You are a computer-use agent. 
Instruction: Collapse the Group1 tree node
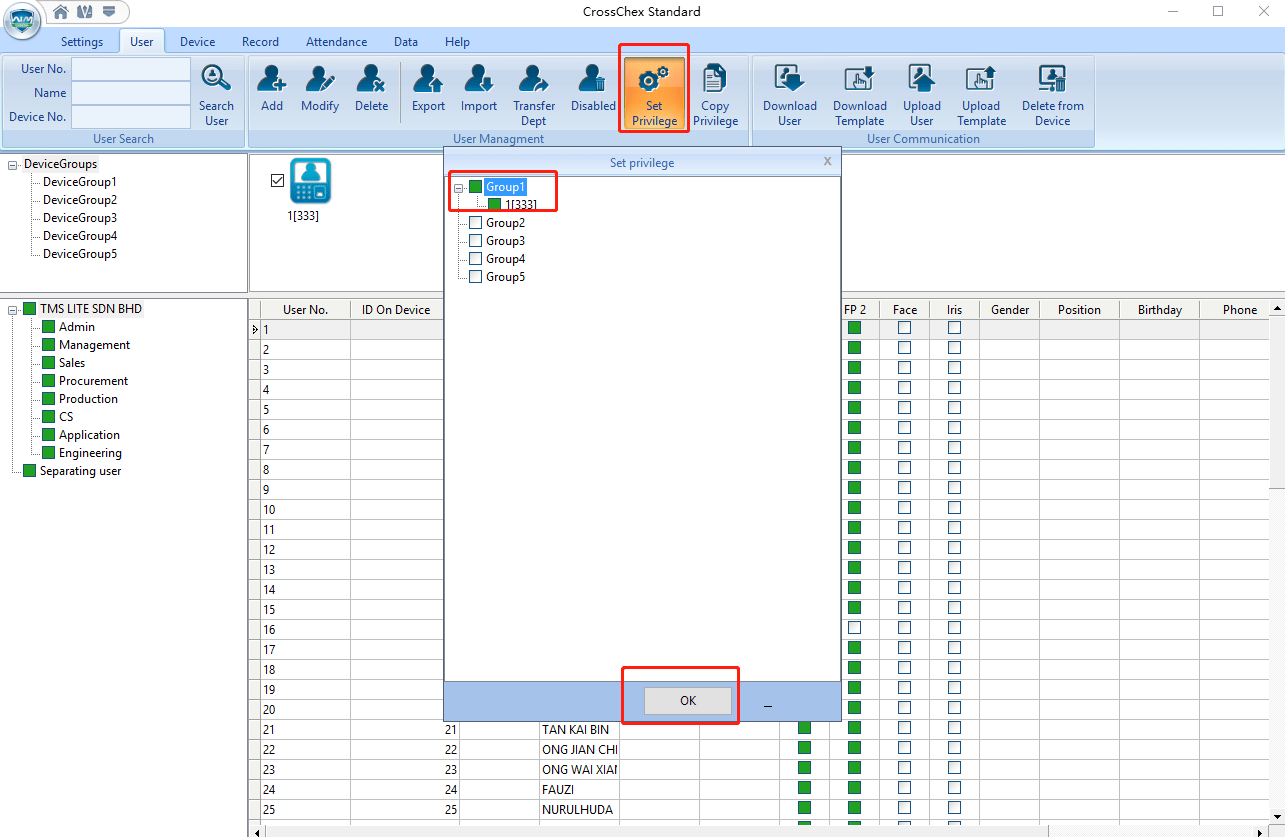[459, 188]
